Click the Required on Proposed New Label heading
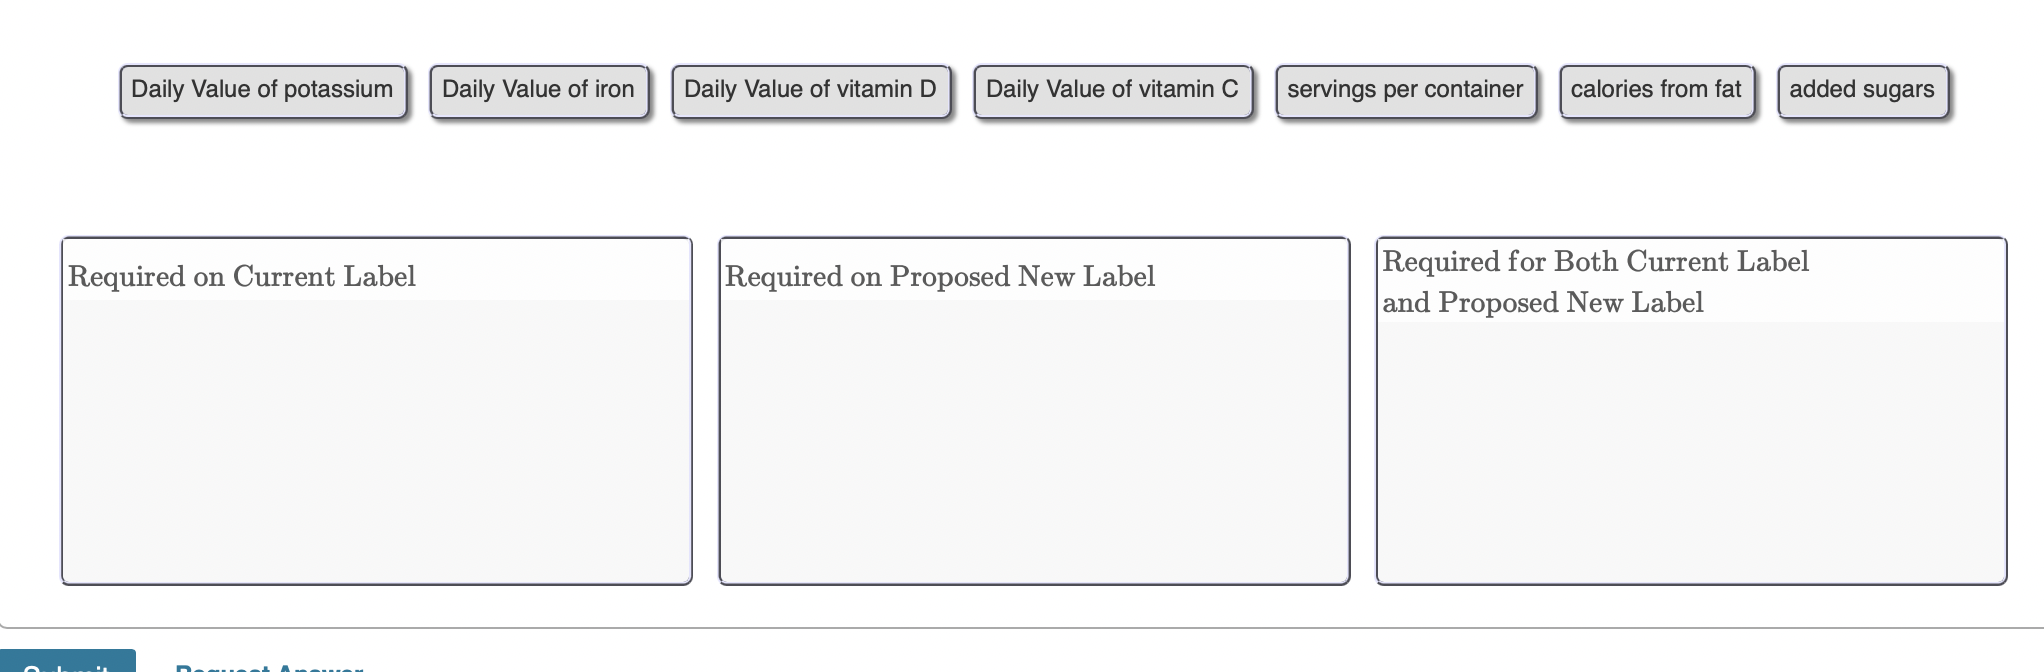The height and width of the screenshot is (672, 2044). (x=940, y=276)
